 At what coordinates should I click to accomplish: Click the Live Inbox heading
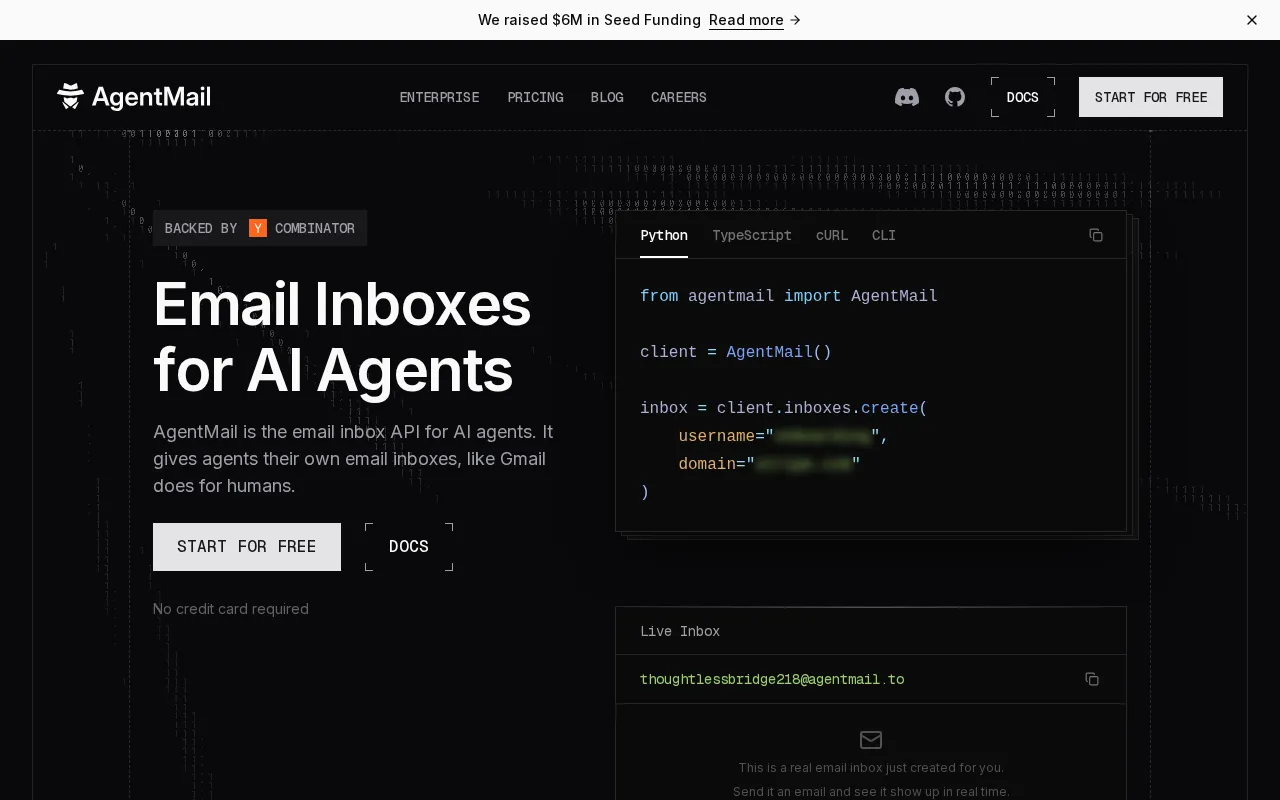[x=680, y=631]
